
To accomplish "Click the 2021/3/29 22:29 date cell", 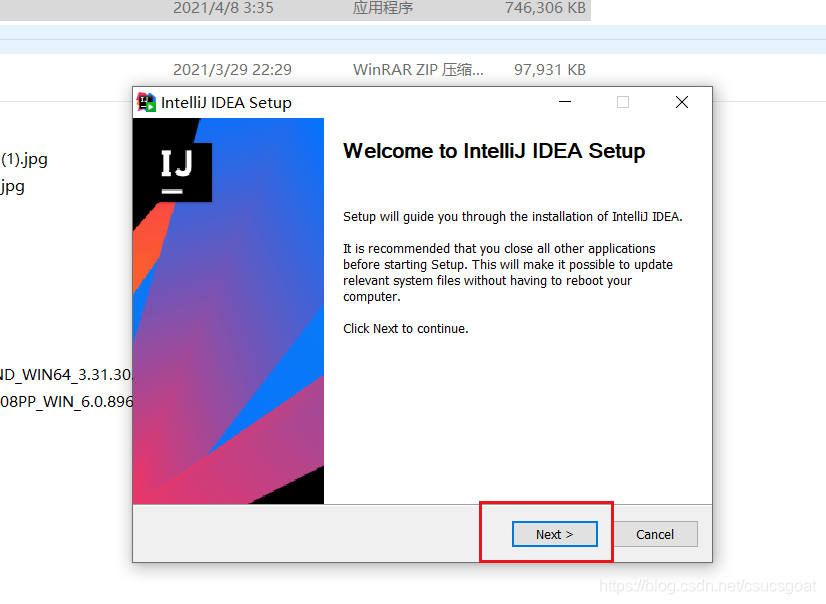I will point(232,70).
